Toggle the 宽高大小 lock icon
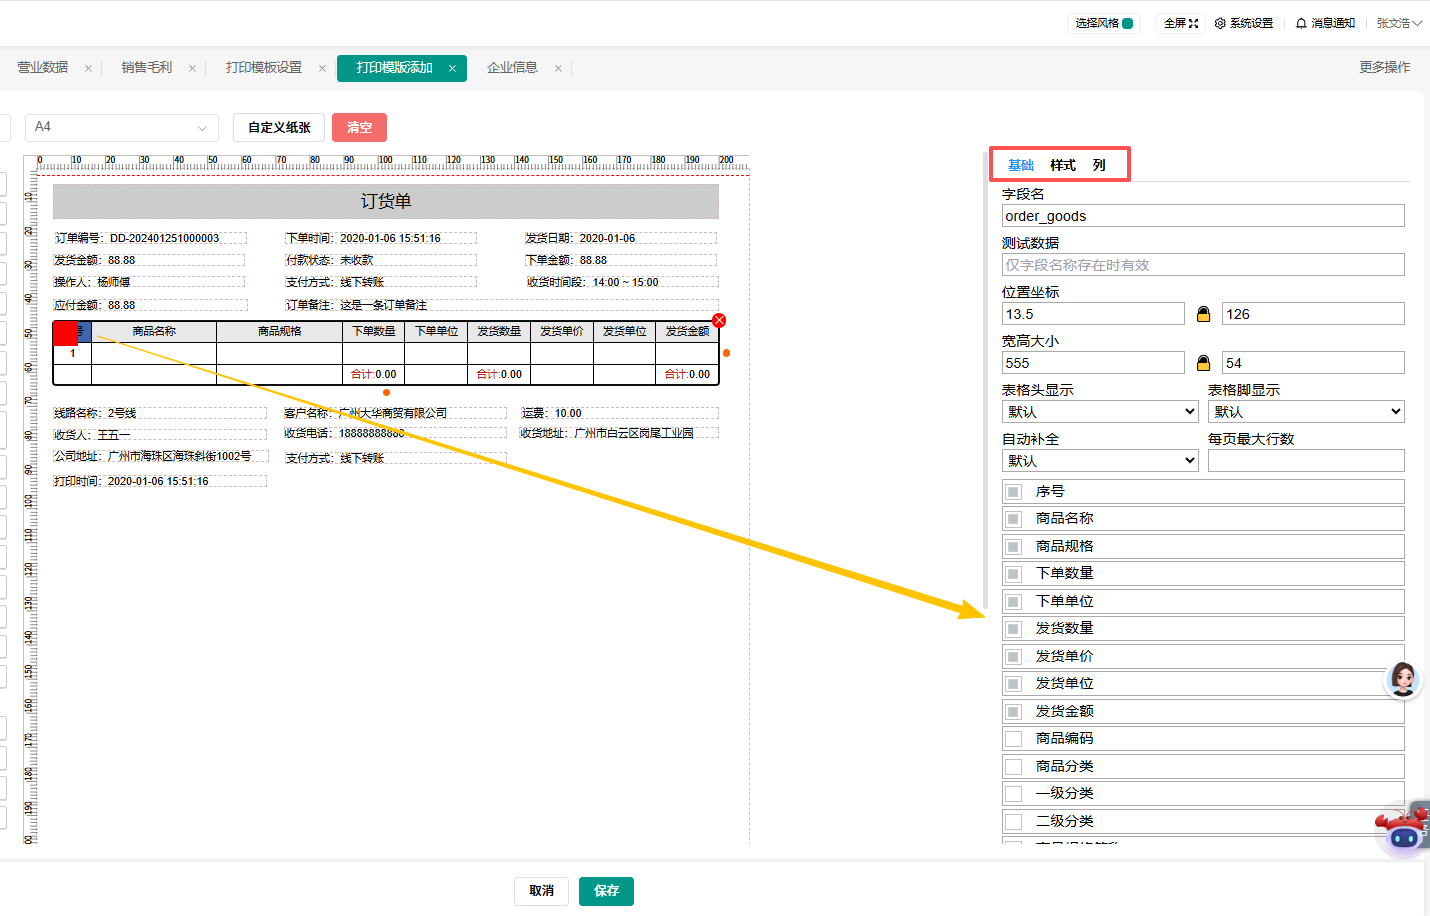Screen dimensions: 1430x916 1204,363
